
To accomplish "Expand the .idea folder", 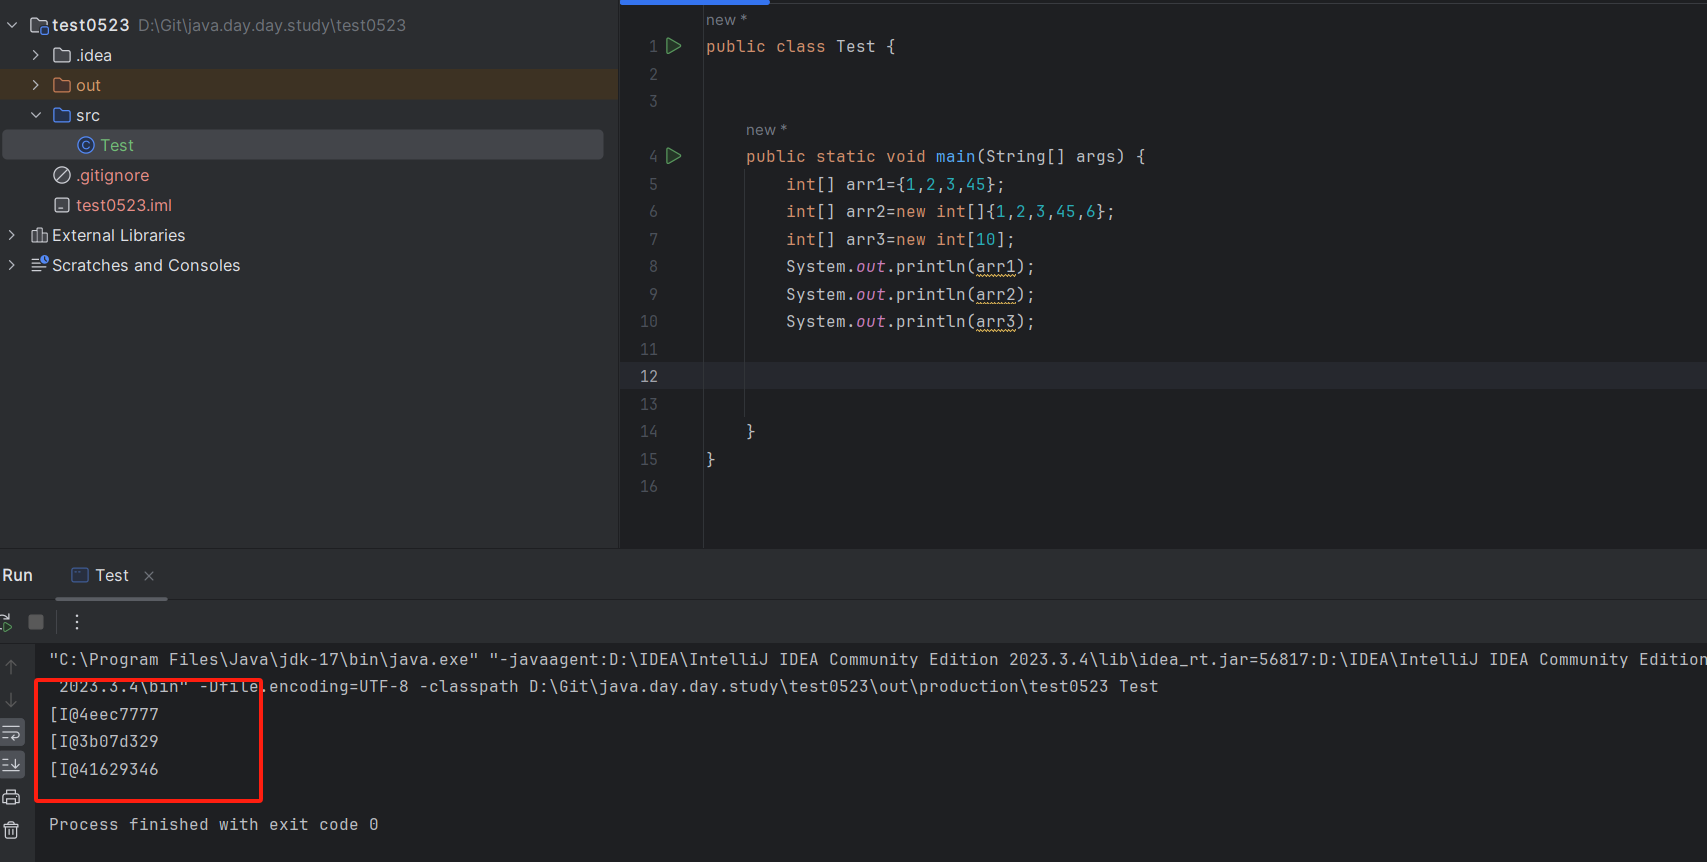I will point(36,55).
